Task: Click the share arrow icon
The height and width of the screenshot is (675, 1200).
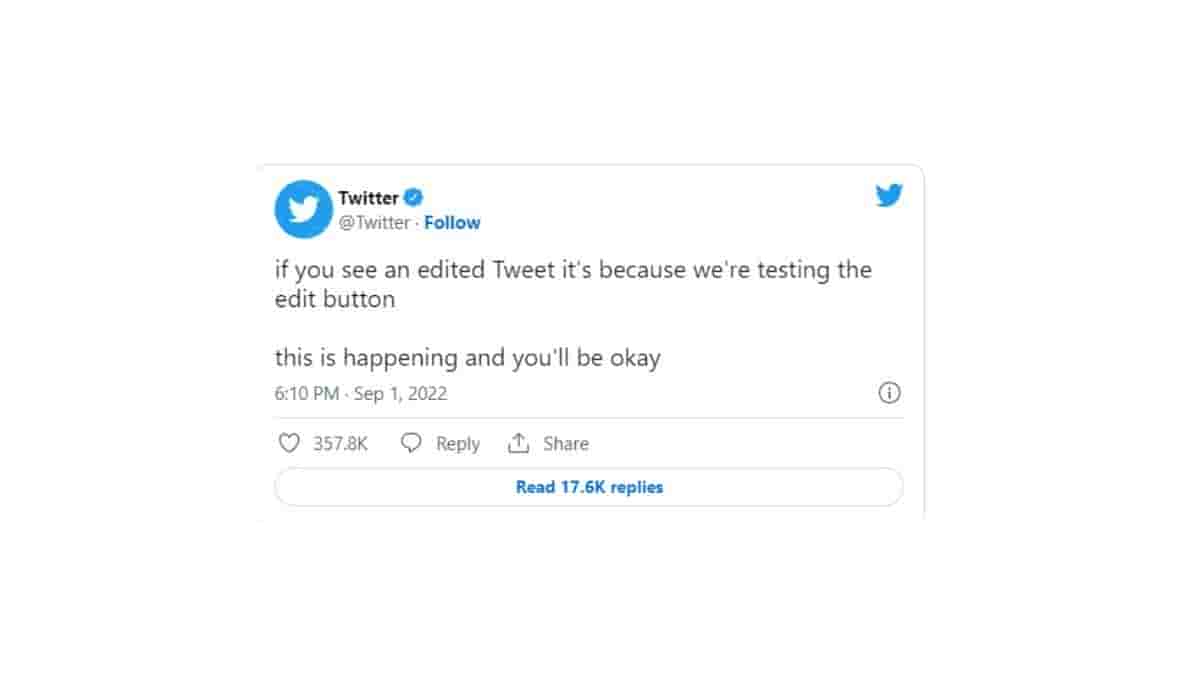Action: pyautogui.click(x=518, y=443)
